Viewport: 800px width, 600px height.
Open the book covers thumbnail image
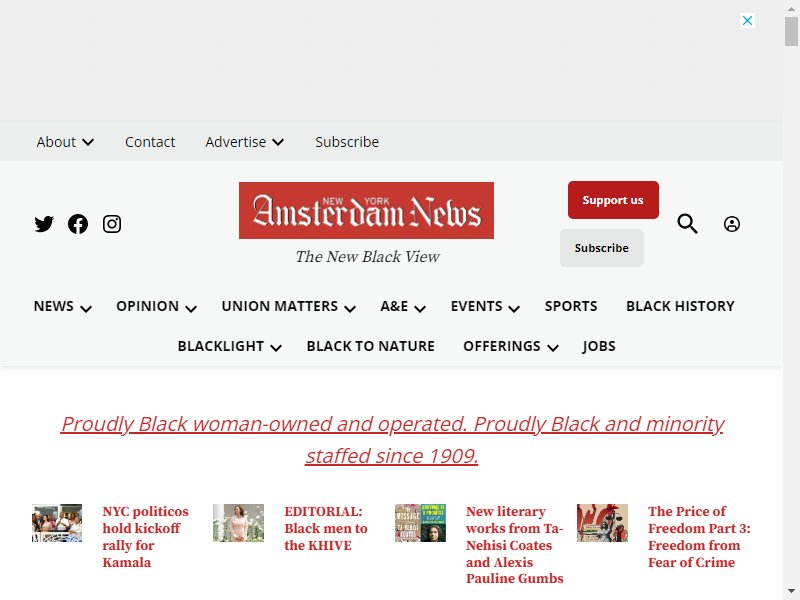[420, 523]
